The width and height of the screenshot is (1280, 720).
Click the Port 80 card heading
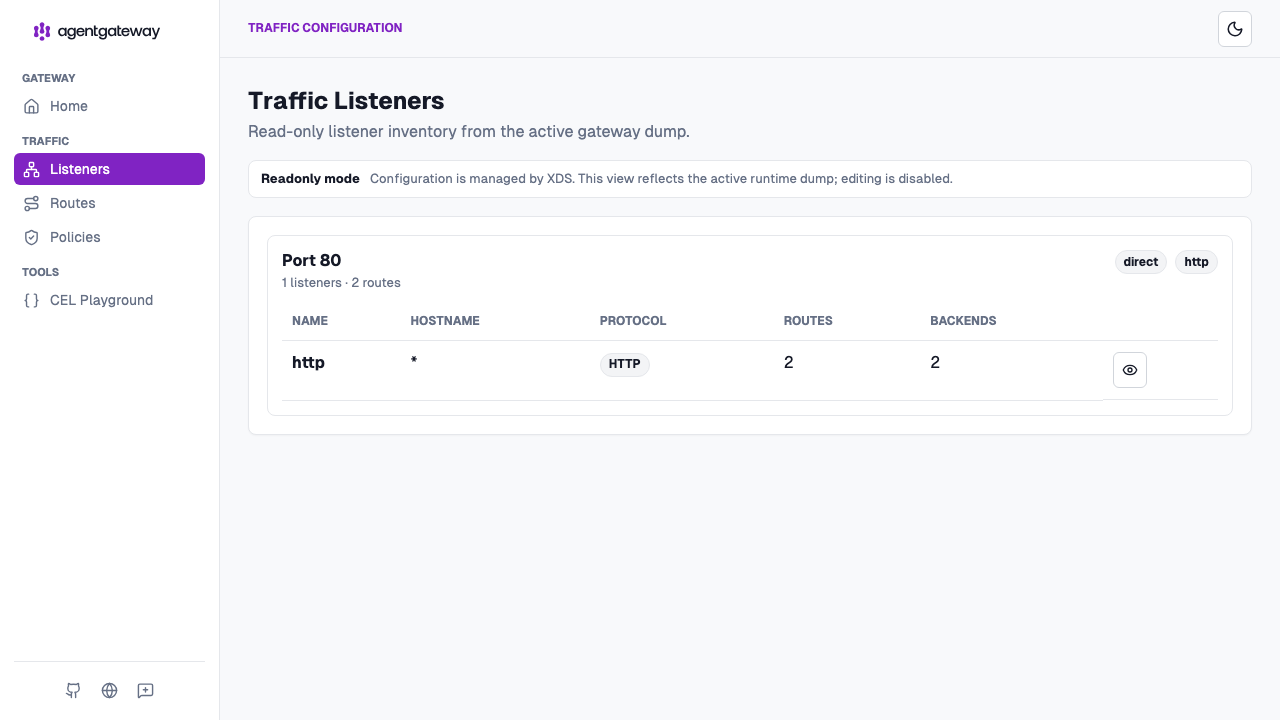[x=312, y=260]
